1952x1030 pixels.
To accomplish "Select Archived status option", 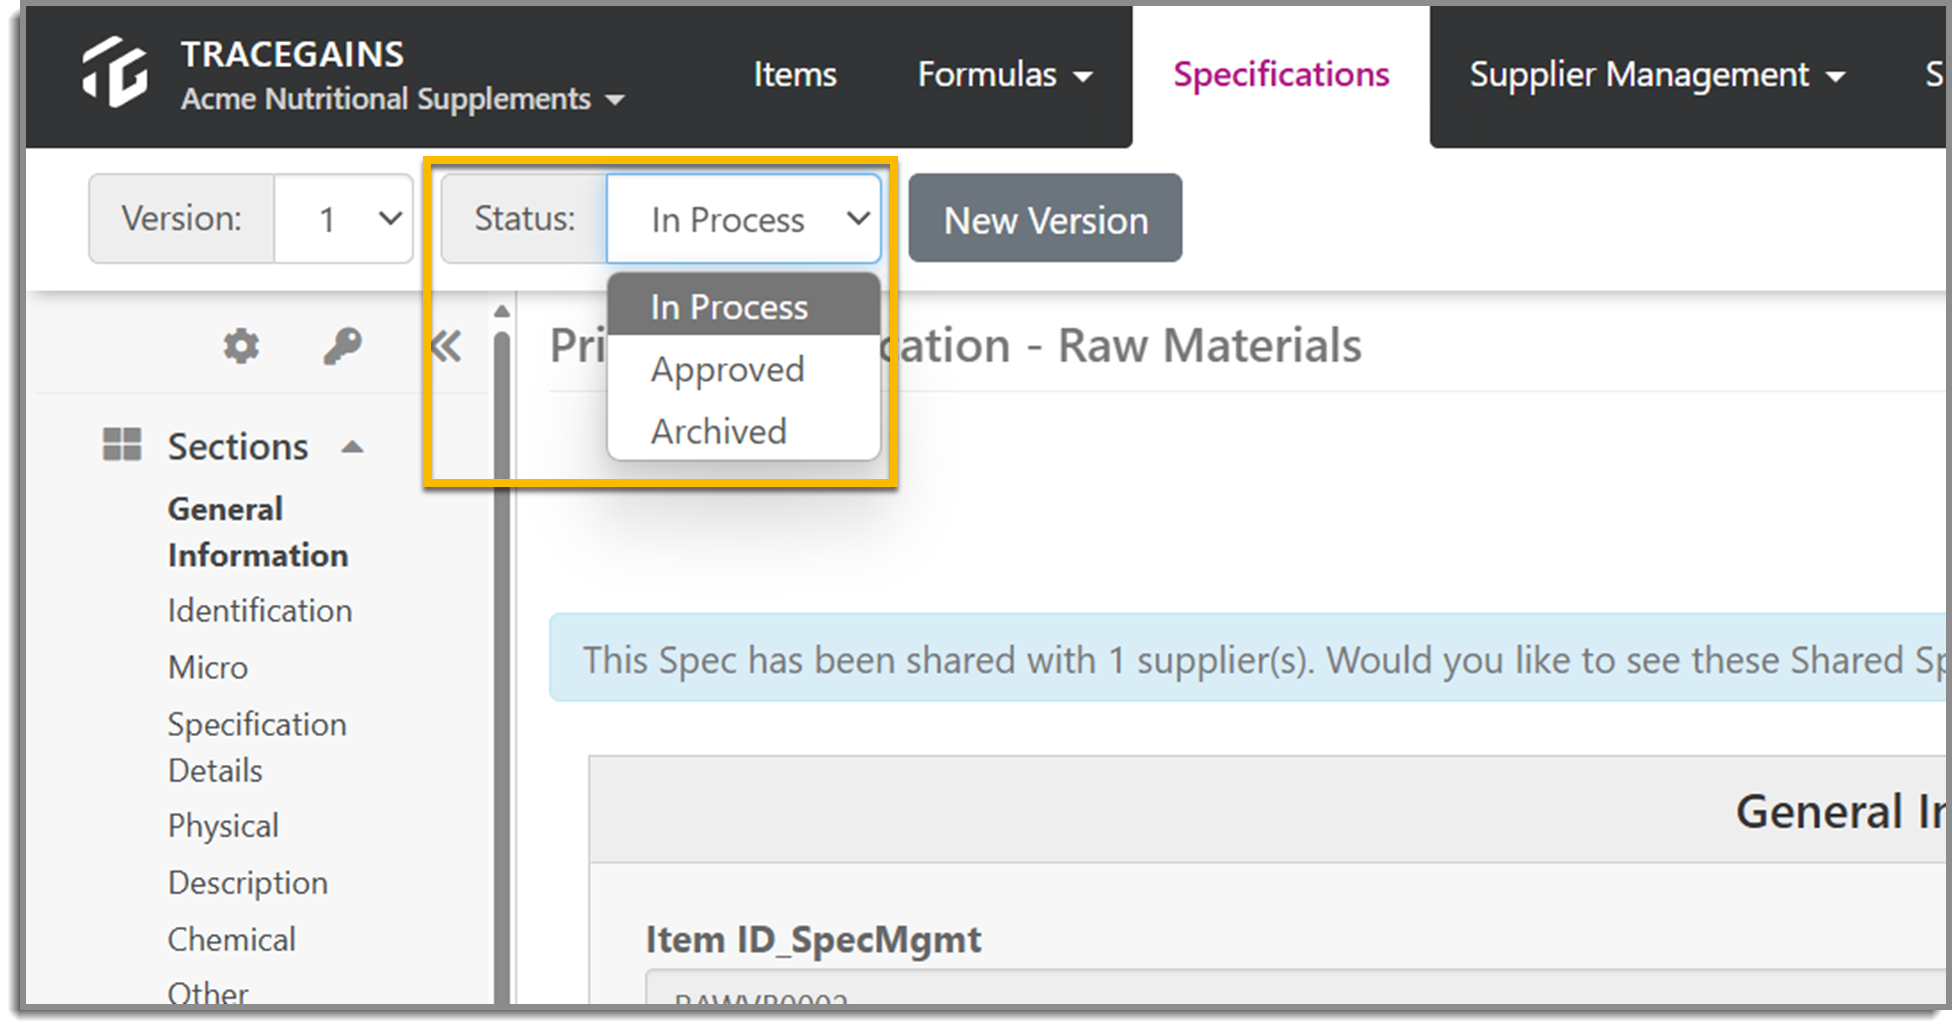I will (x=743, y=431).
